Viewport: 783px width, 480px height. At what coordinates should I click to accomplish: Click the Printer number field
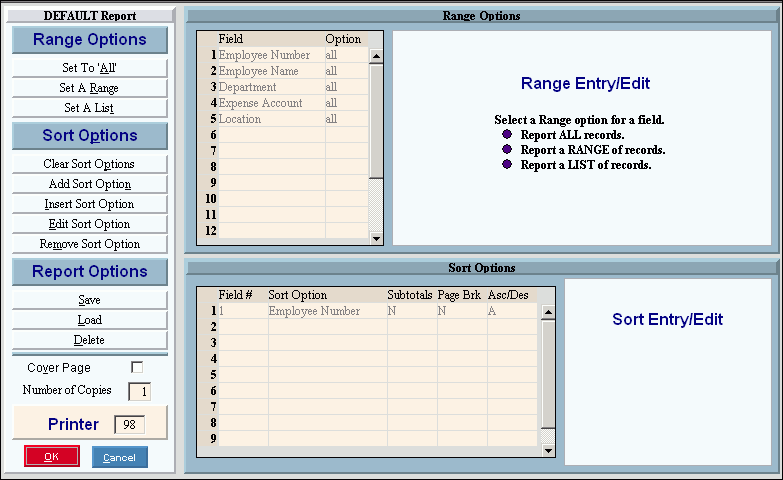pyautogui.click(x=129, y=424)
